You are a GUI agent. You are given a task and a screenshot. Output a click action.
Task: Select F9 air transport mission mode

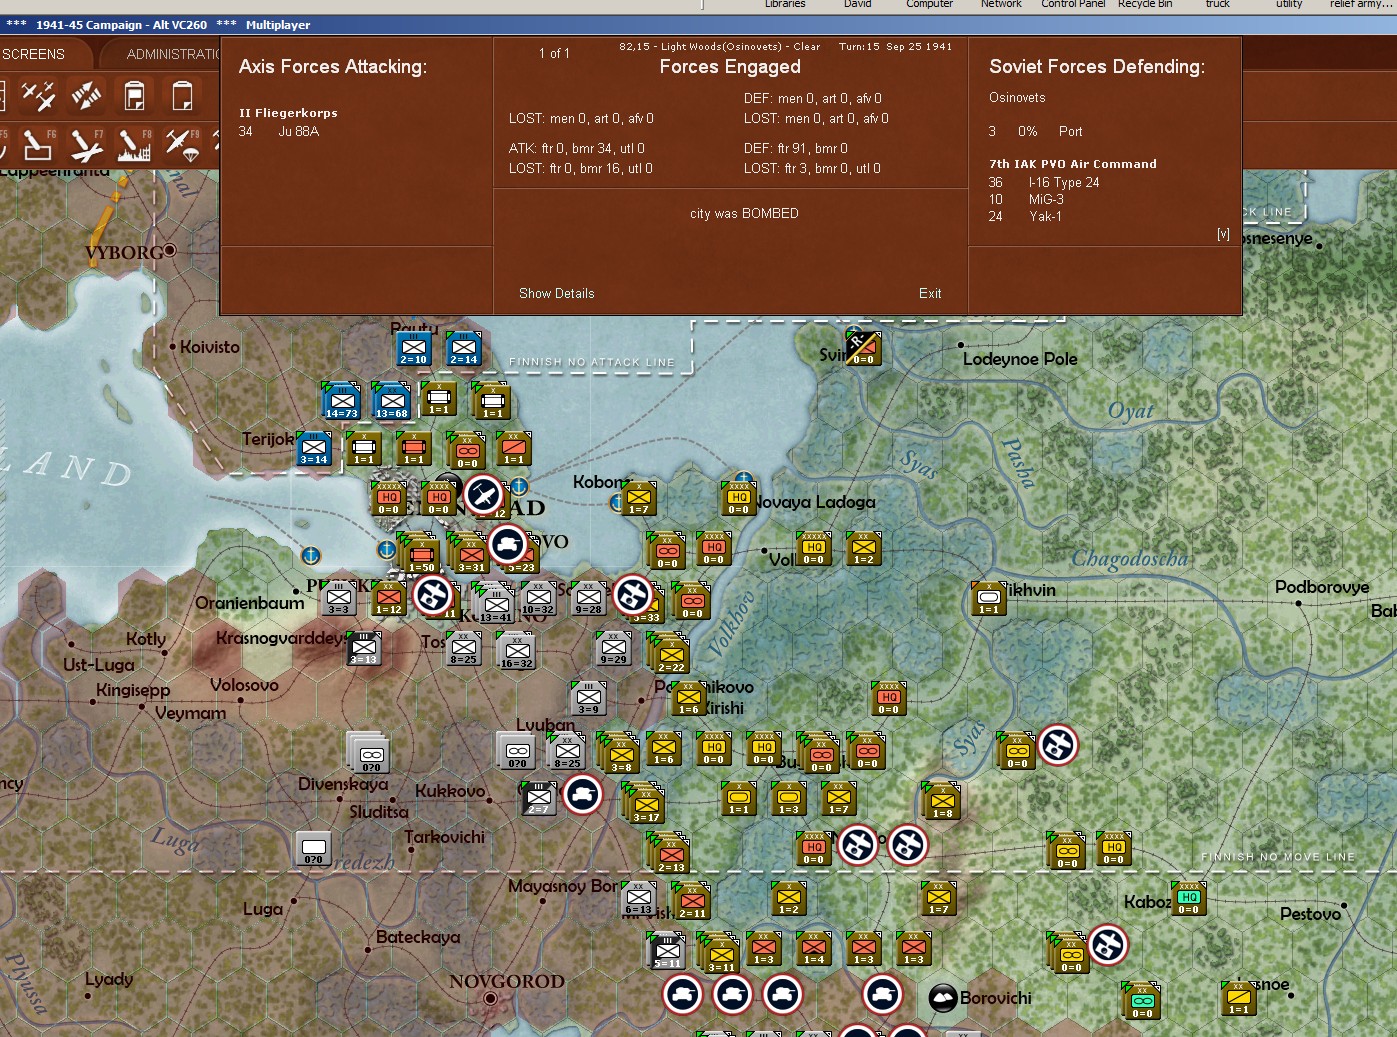click(182, 146)
